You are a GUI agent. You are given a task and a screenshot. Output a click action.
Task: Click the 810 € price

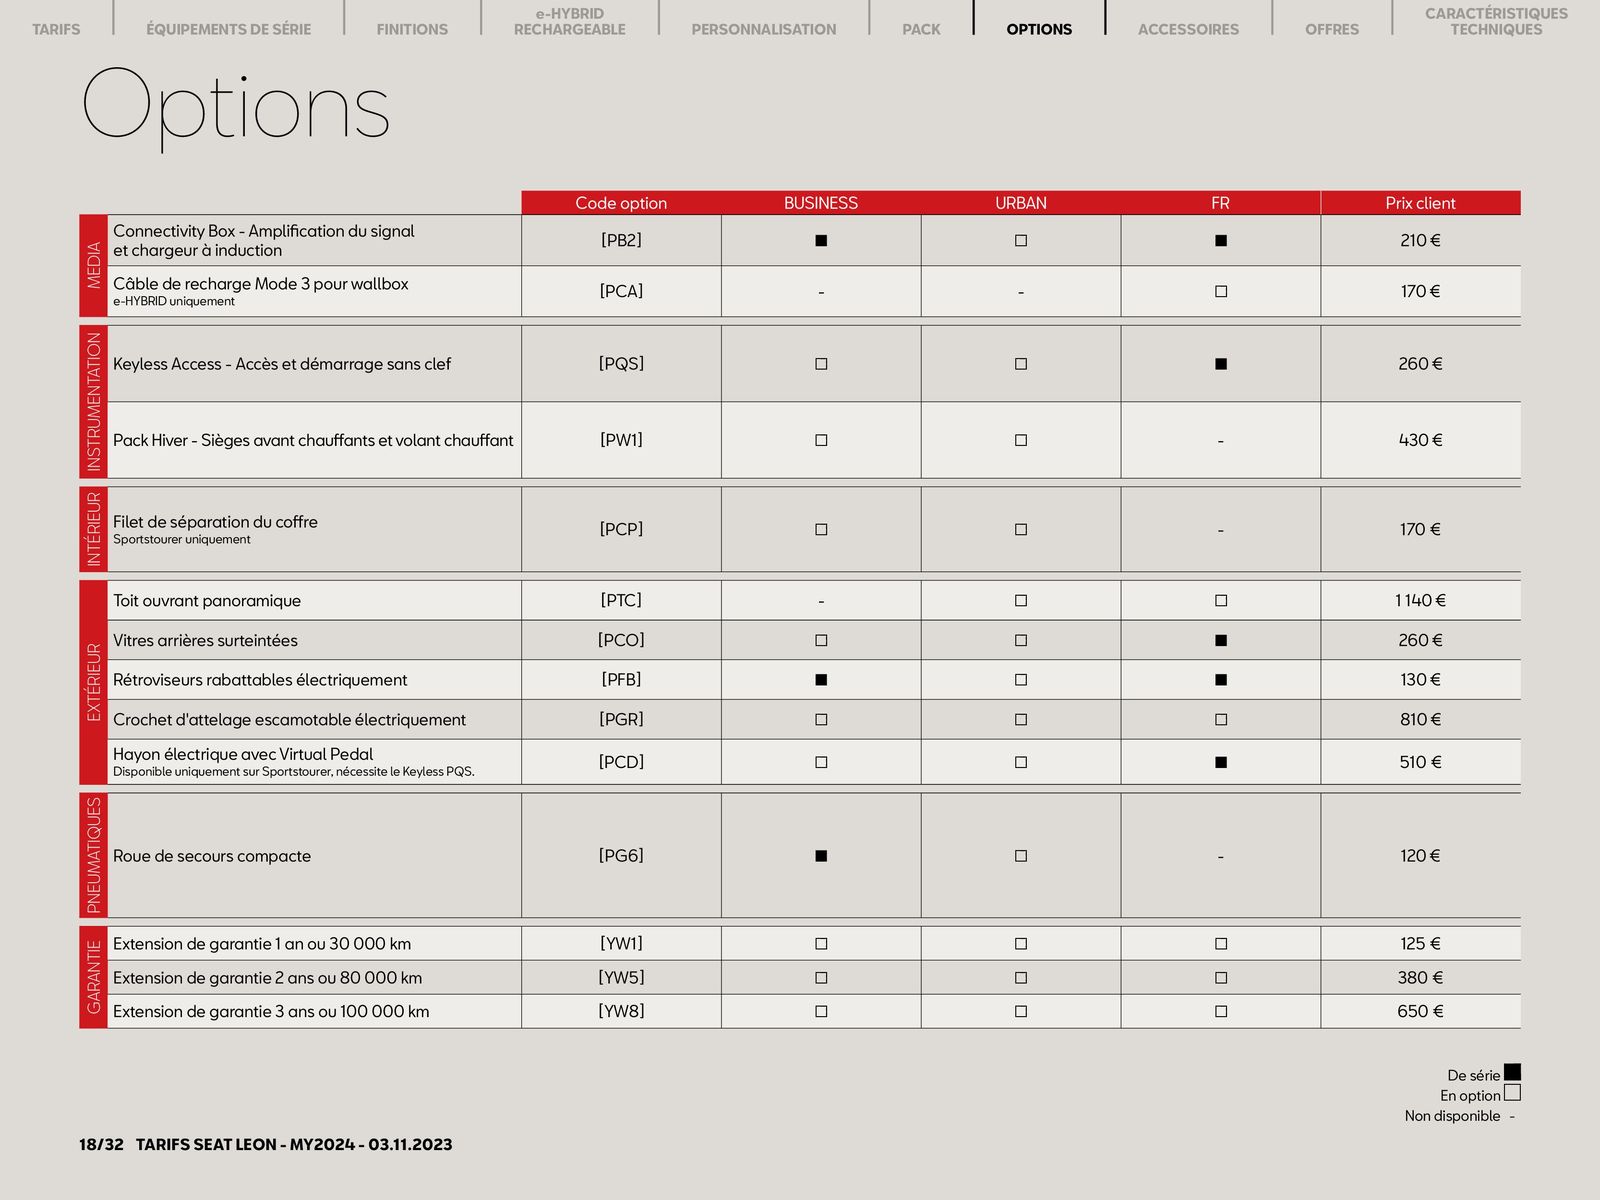click(x=1420, y=719)
